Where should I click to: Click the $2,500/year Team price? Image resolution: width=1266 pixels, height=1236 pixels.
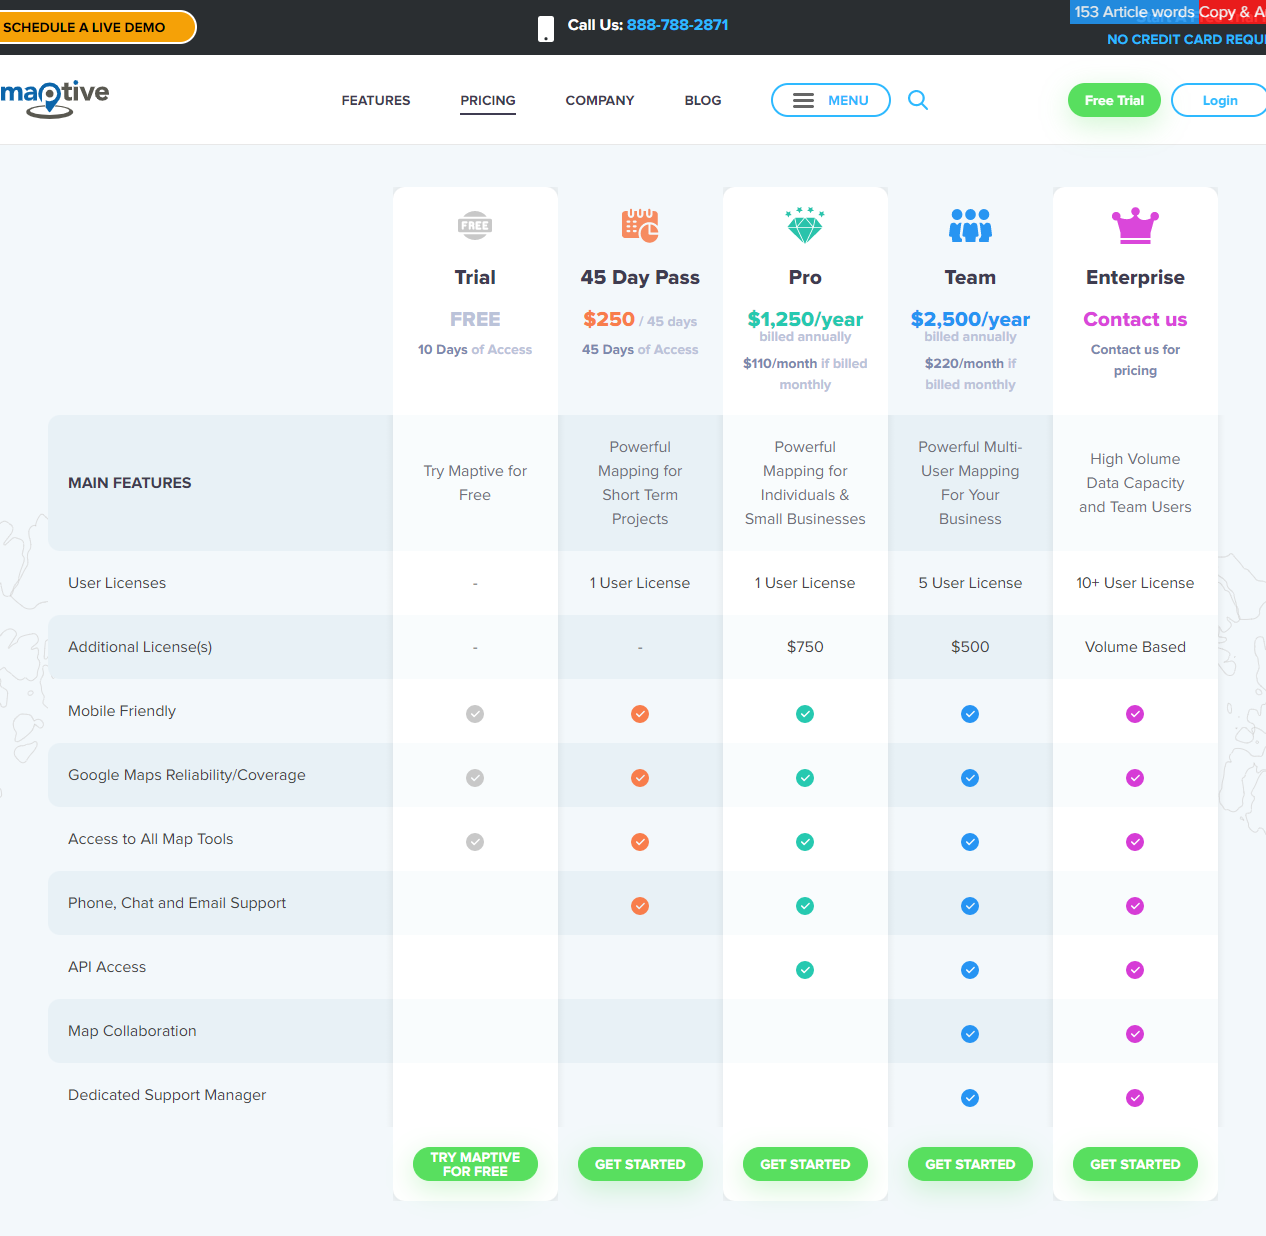coord(970,319)
